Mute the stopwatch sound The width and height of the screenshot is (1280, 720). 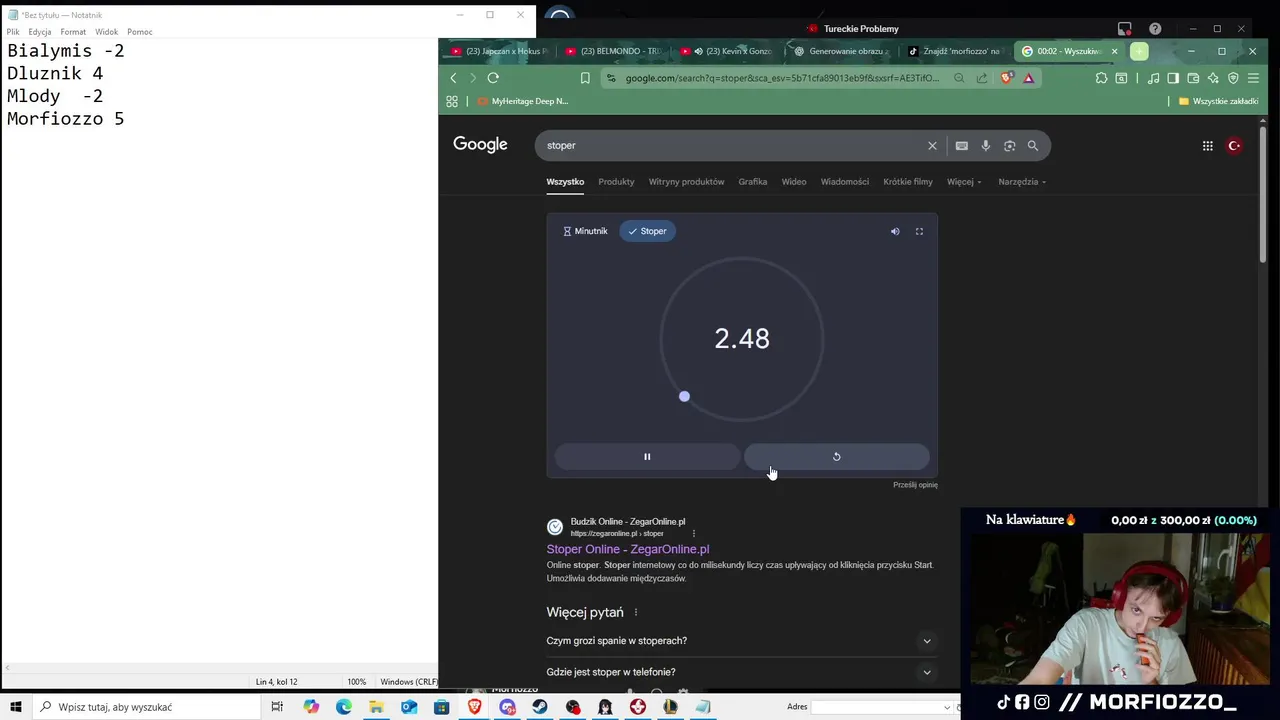click(x=895, y=231)
